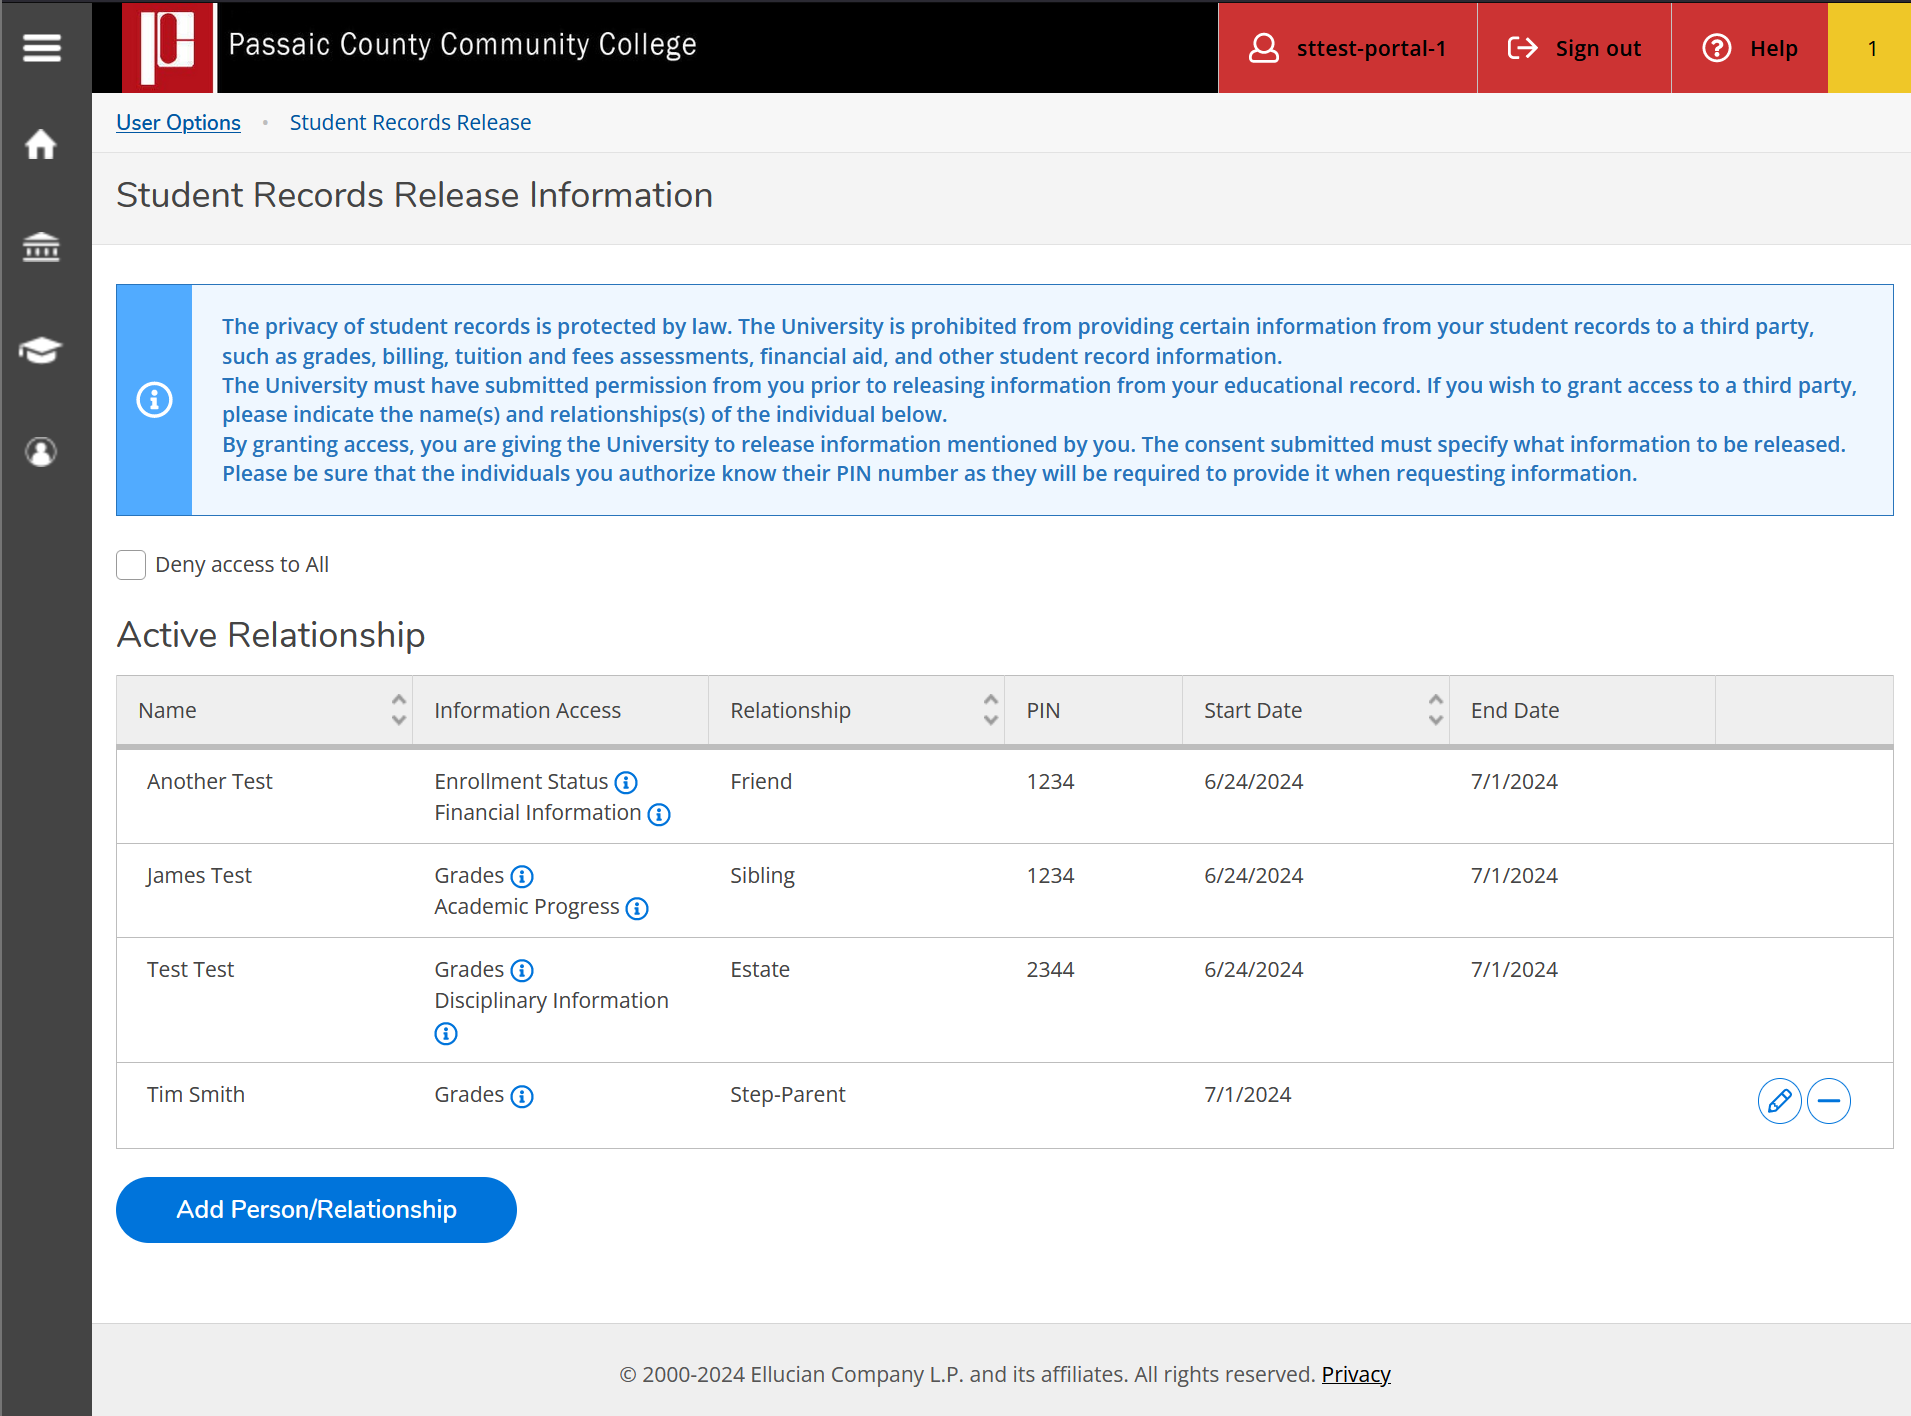Open the sttest-portal-1 user menu
The height and width of the screenshot is (1416, 1911).
pyautogui.click(x=1347, y=48)
